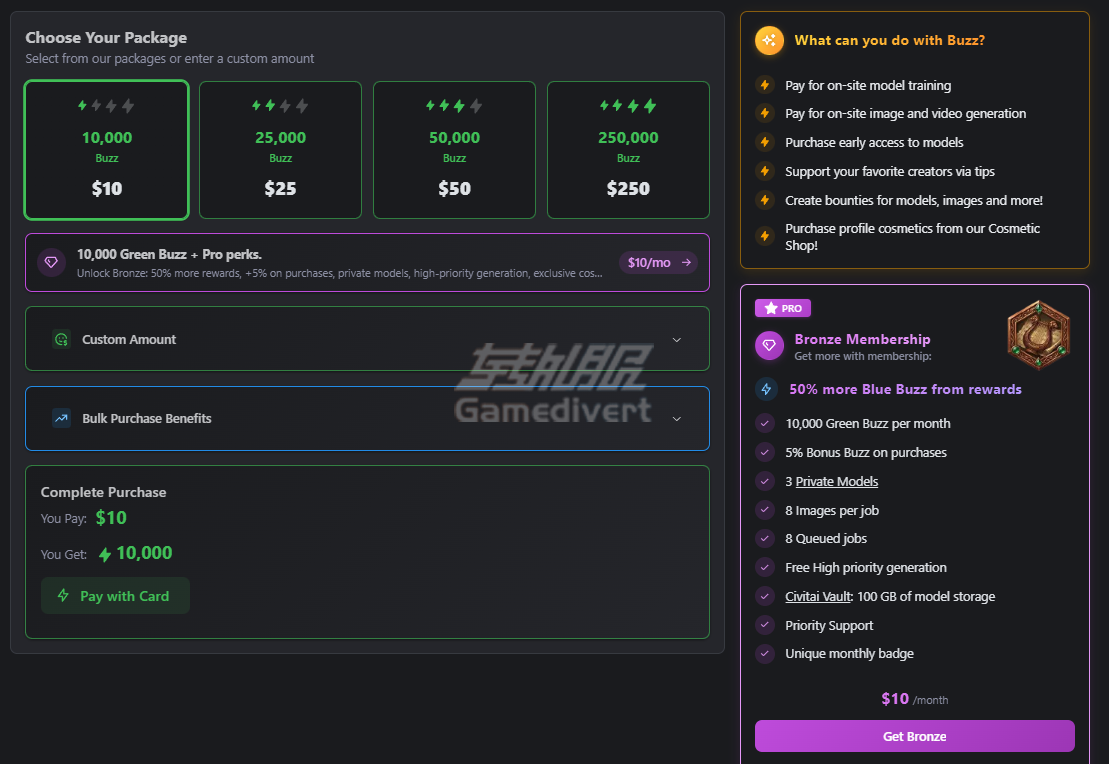Click bolt icon next to Purchase profile cosmetics
Screen dimensions: 1109x764
coord(765,236)
